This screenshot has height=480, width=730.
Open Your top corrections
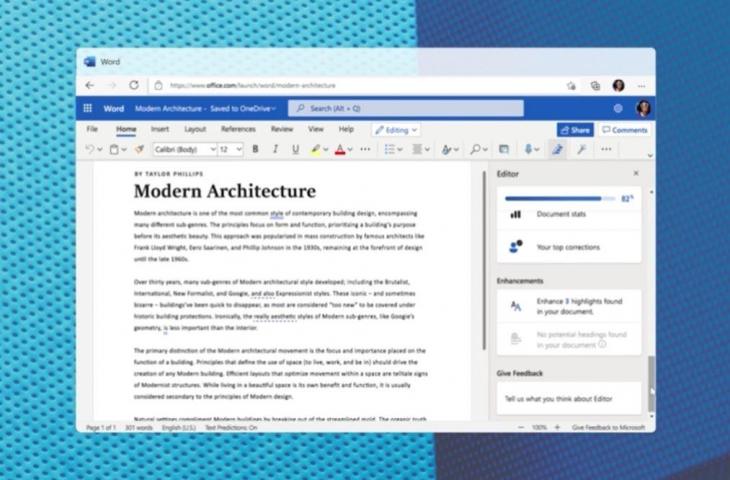pos(568,247)
